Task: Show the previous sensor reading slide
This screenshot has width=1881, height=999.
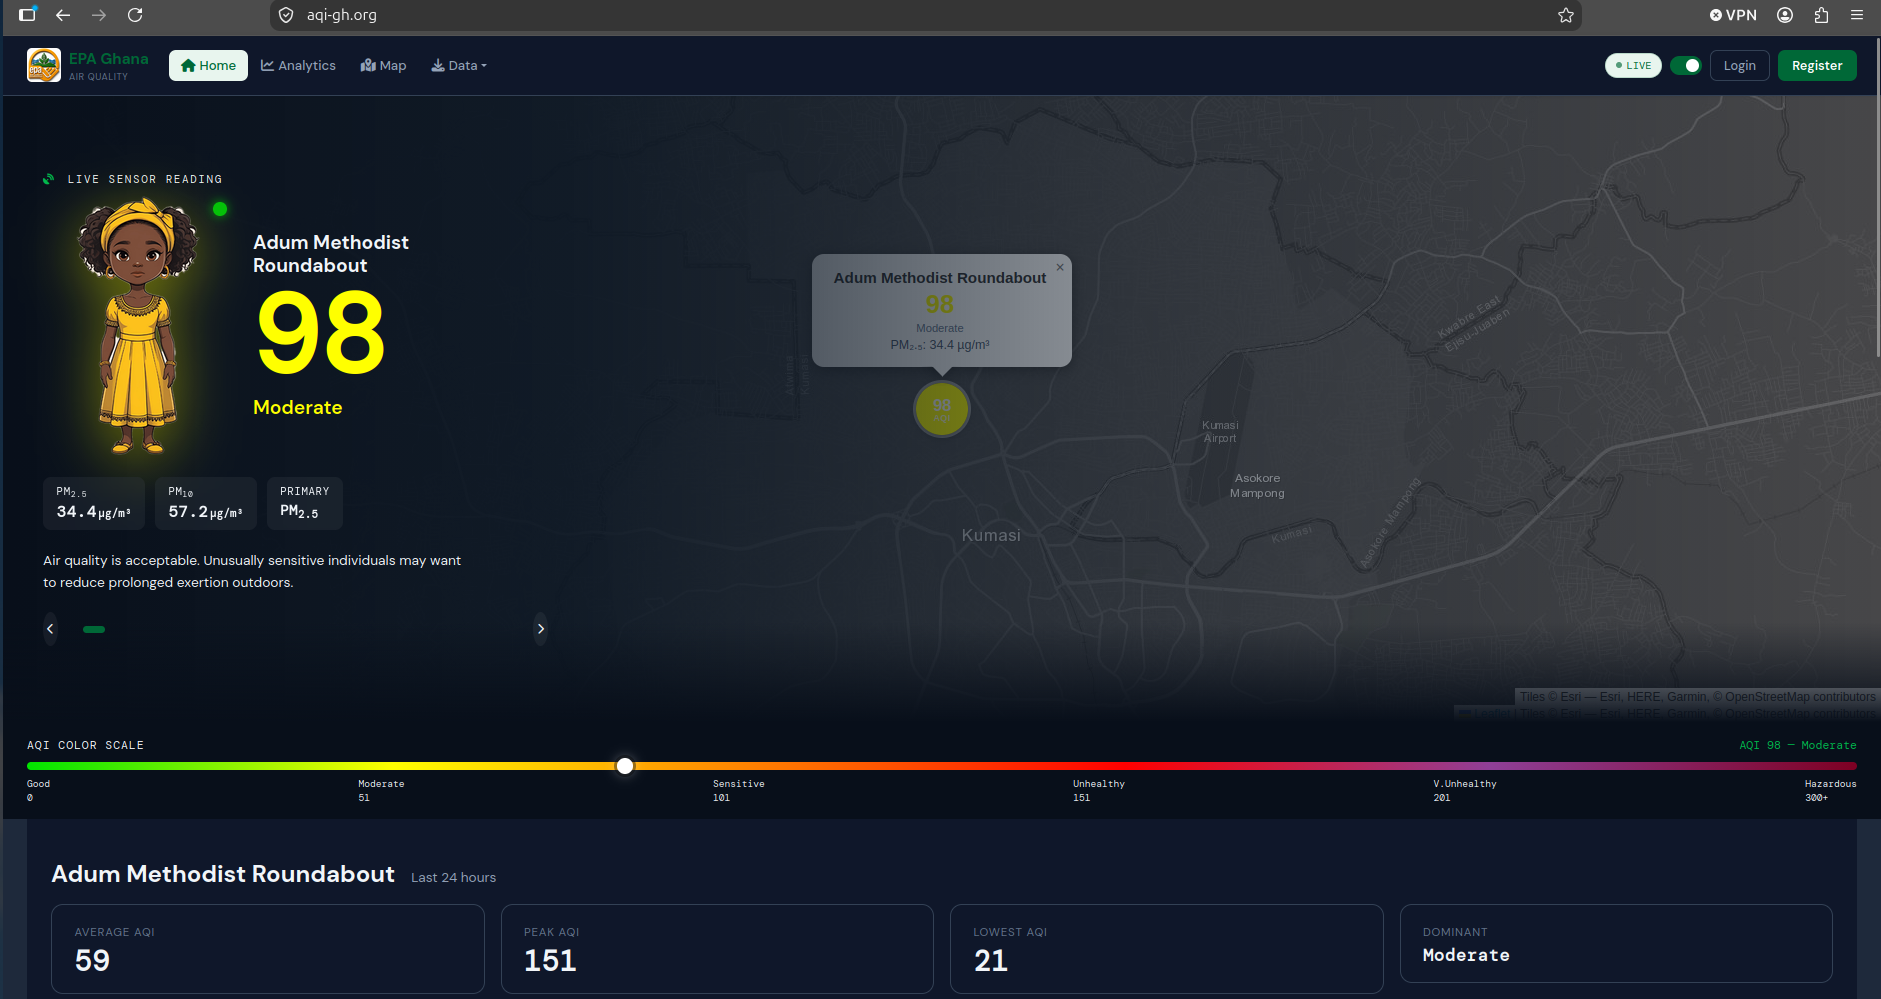Action: click(50, 629)
